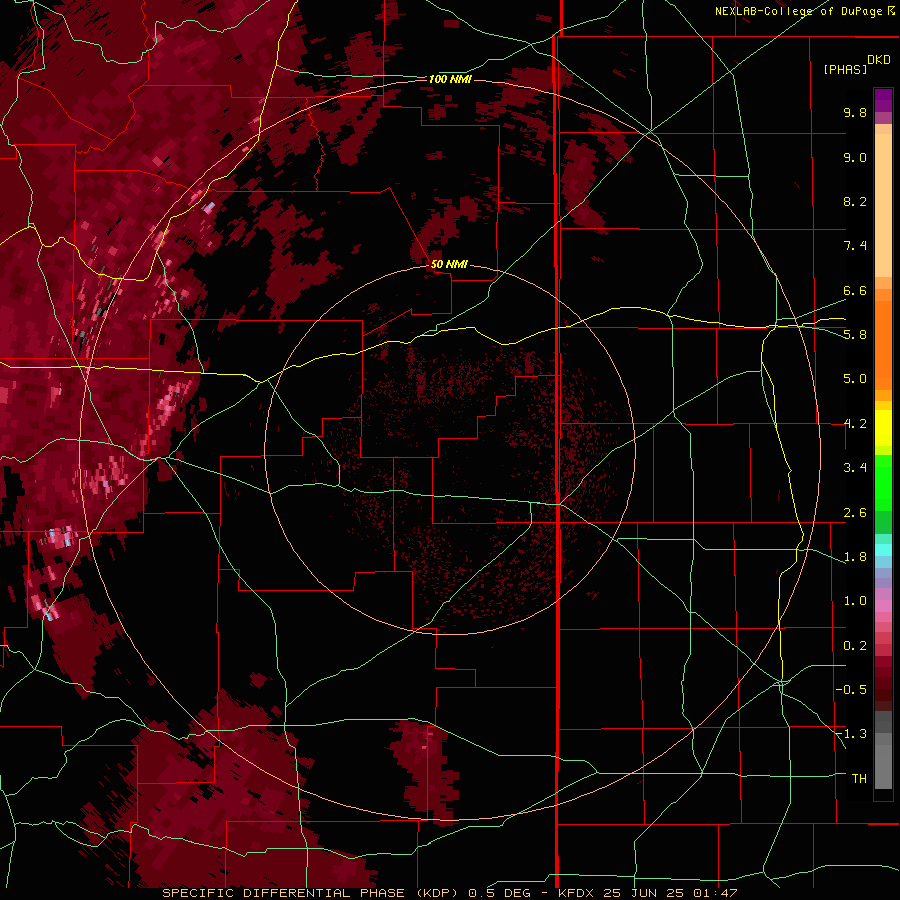Click the -0.5 scale value

[x=851, y=690]
